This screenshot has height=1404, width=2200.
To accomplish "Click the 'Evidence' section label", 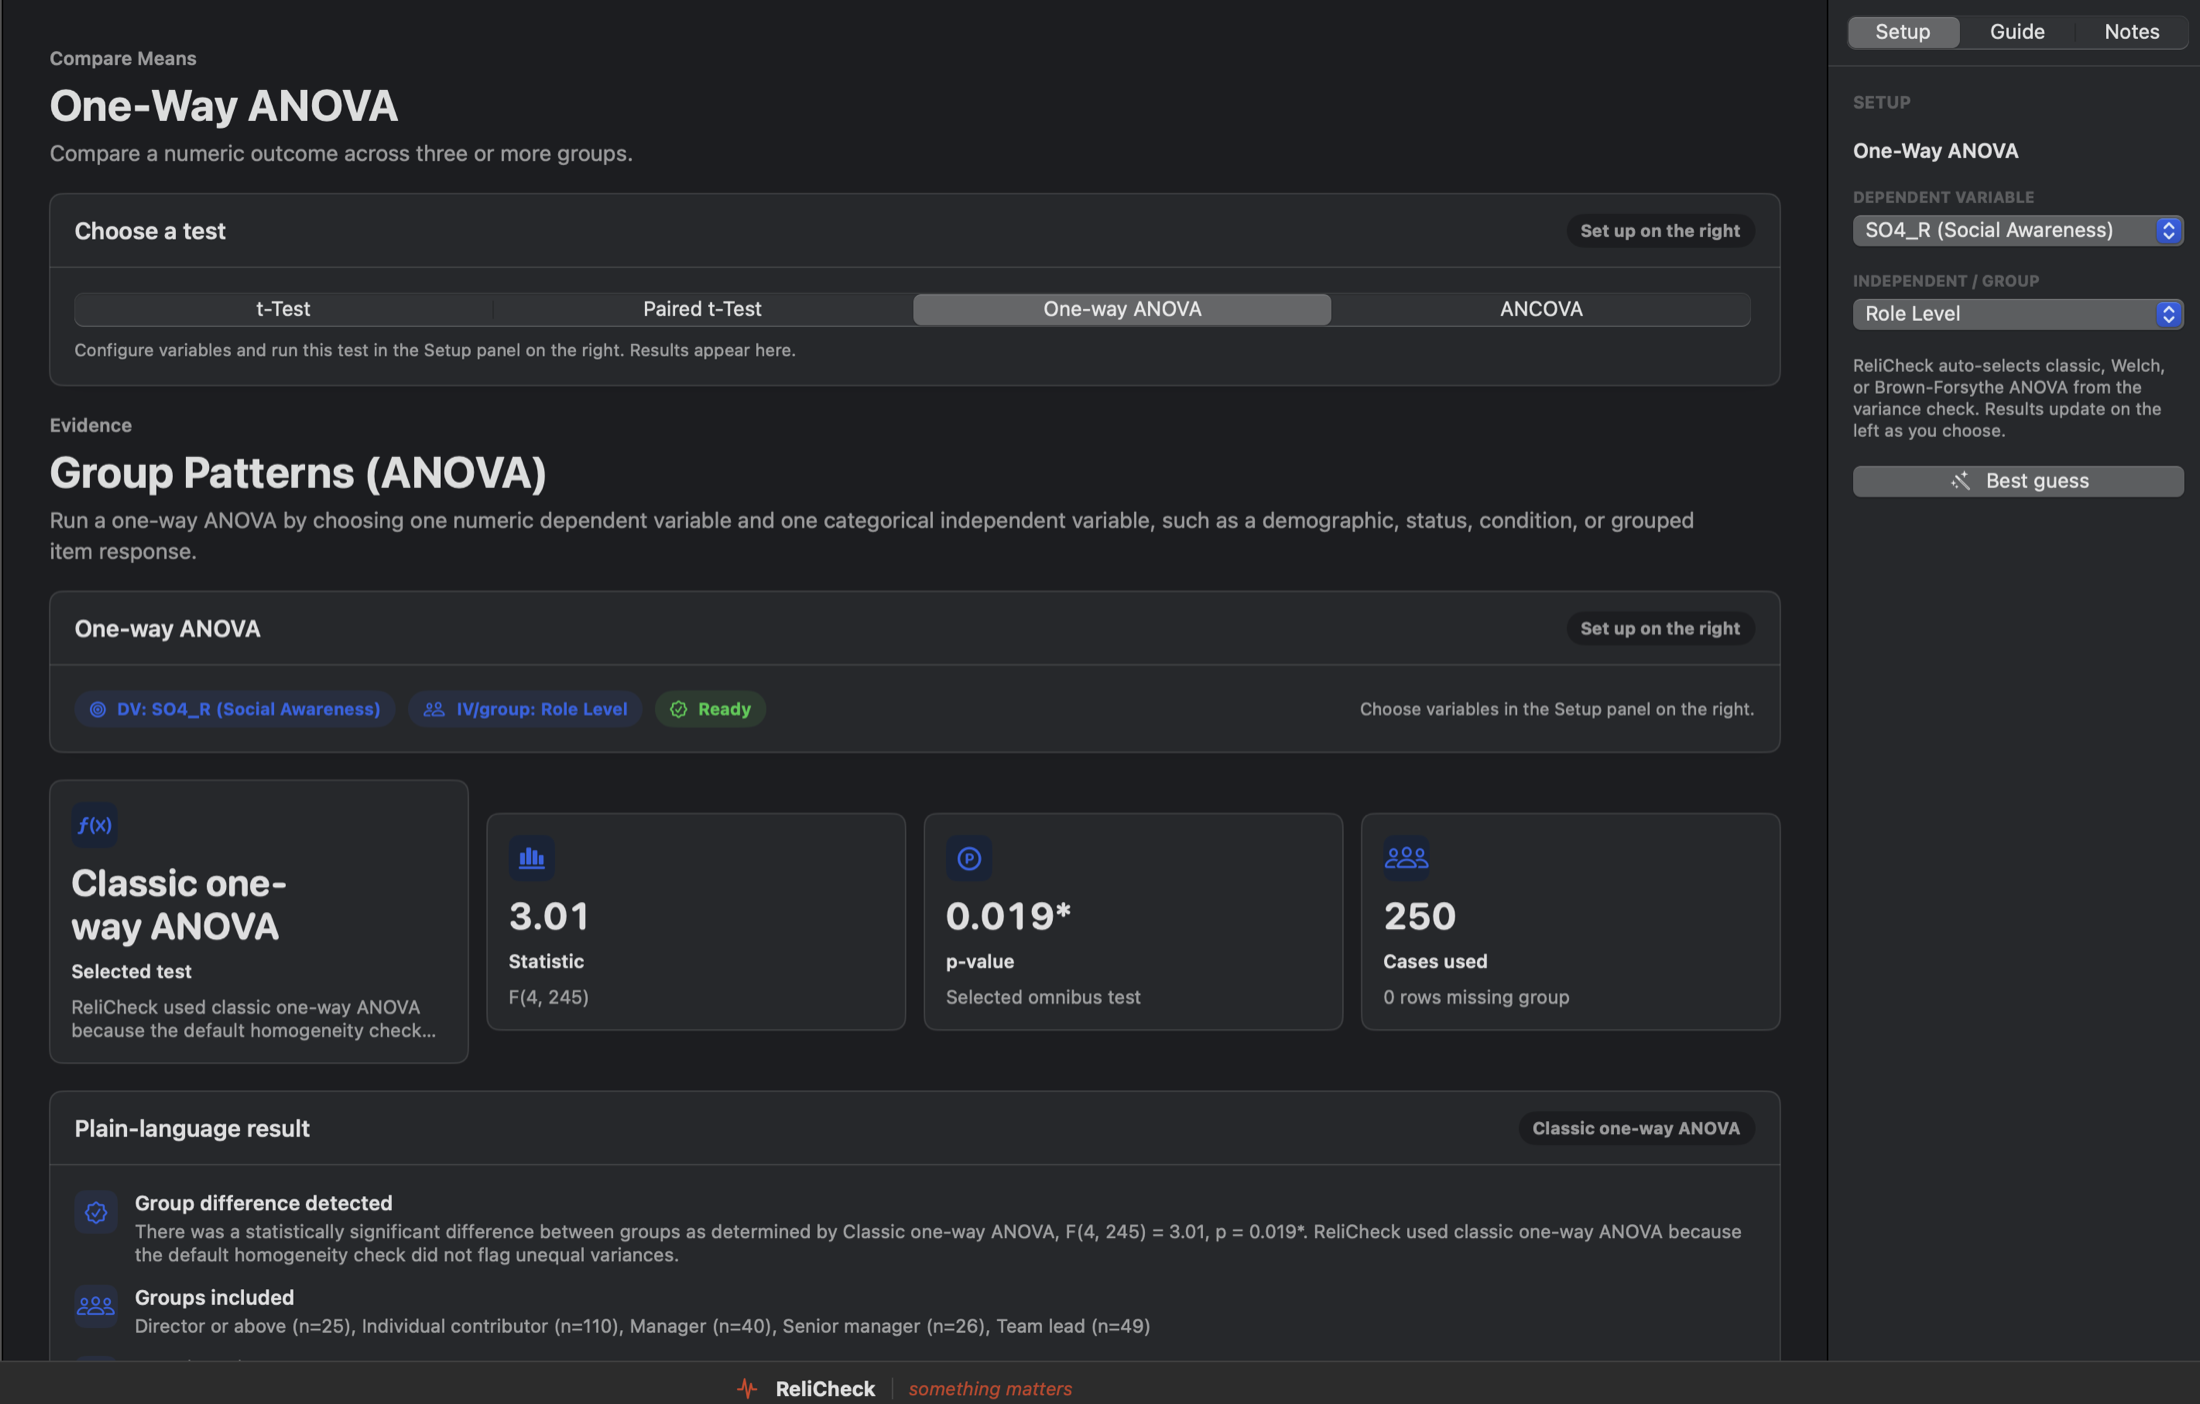I will tap(91, 426).
